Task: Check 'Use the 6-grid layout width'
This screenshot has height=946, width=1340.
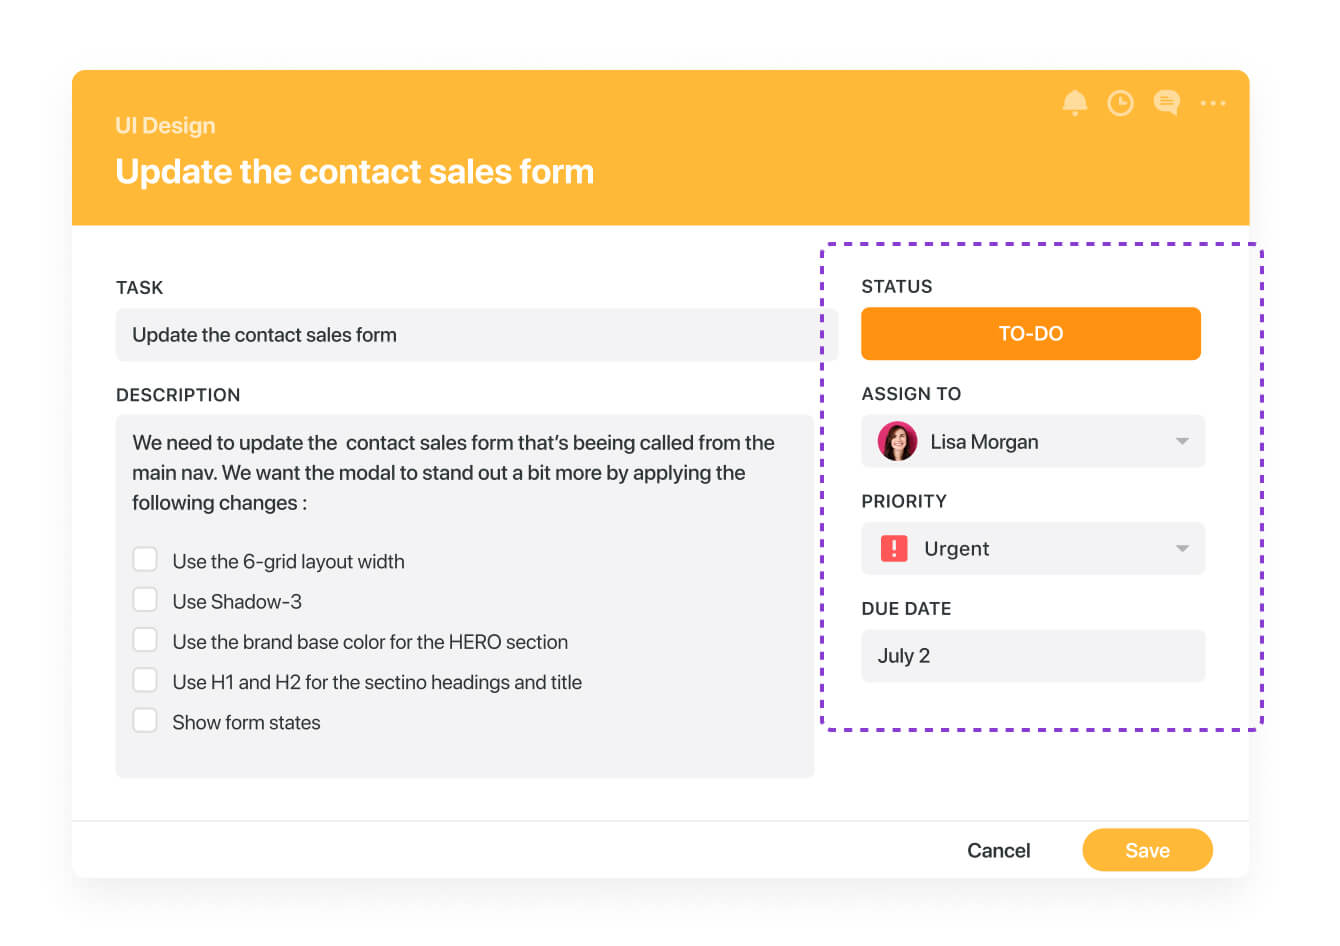Action: (145, 559)
